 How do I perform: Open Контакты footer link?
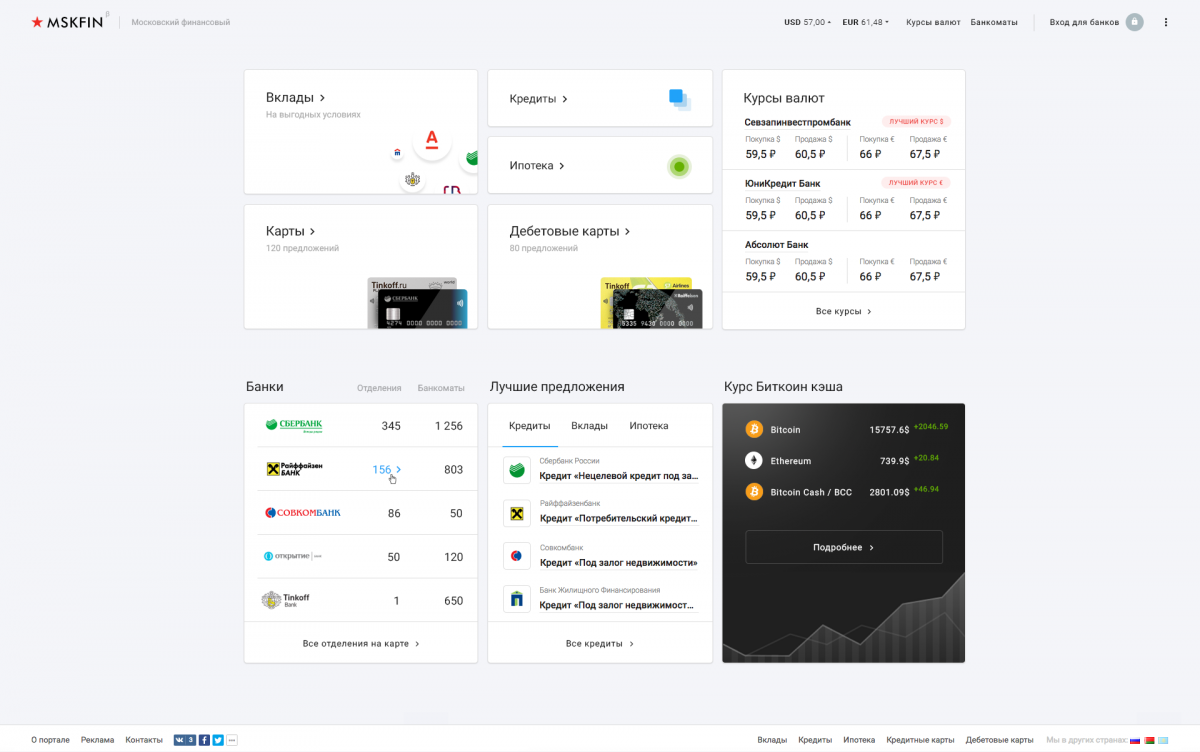(x=144, y=740)
